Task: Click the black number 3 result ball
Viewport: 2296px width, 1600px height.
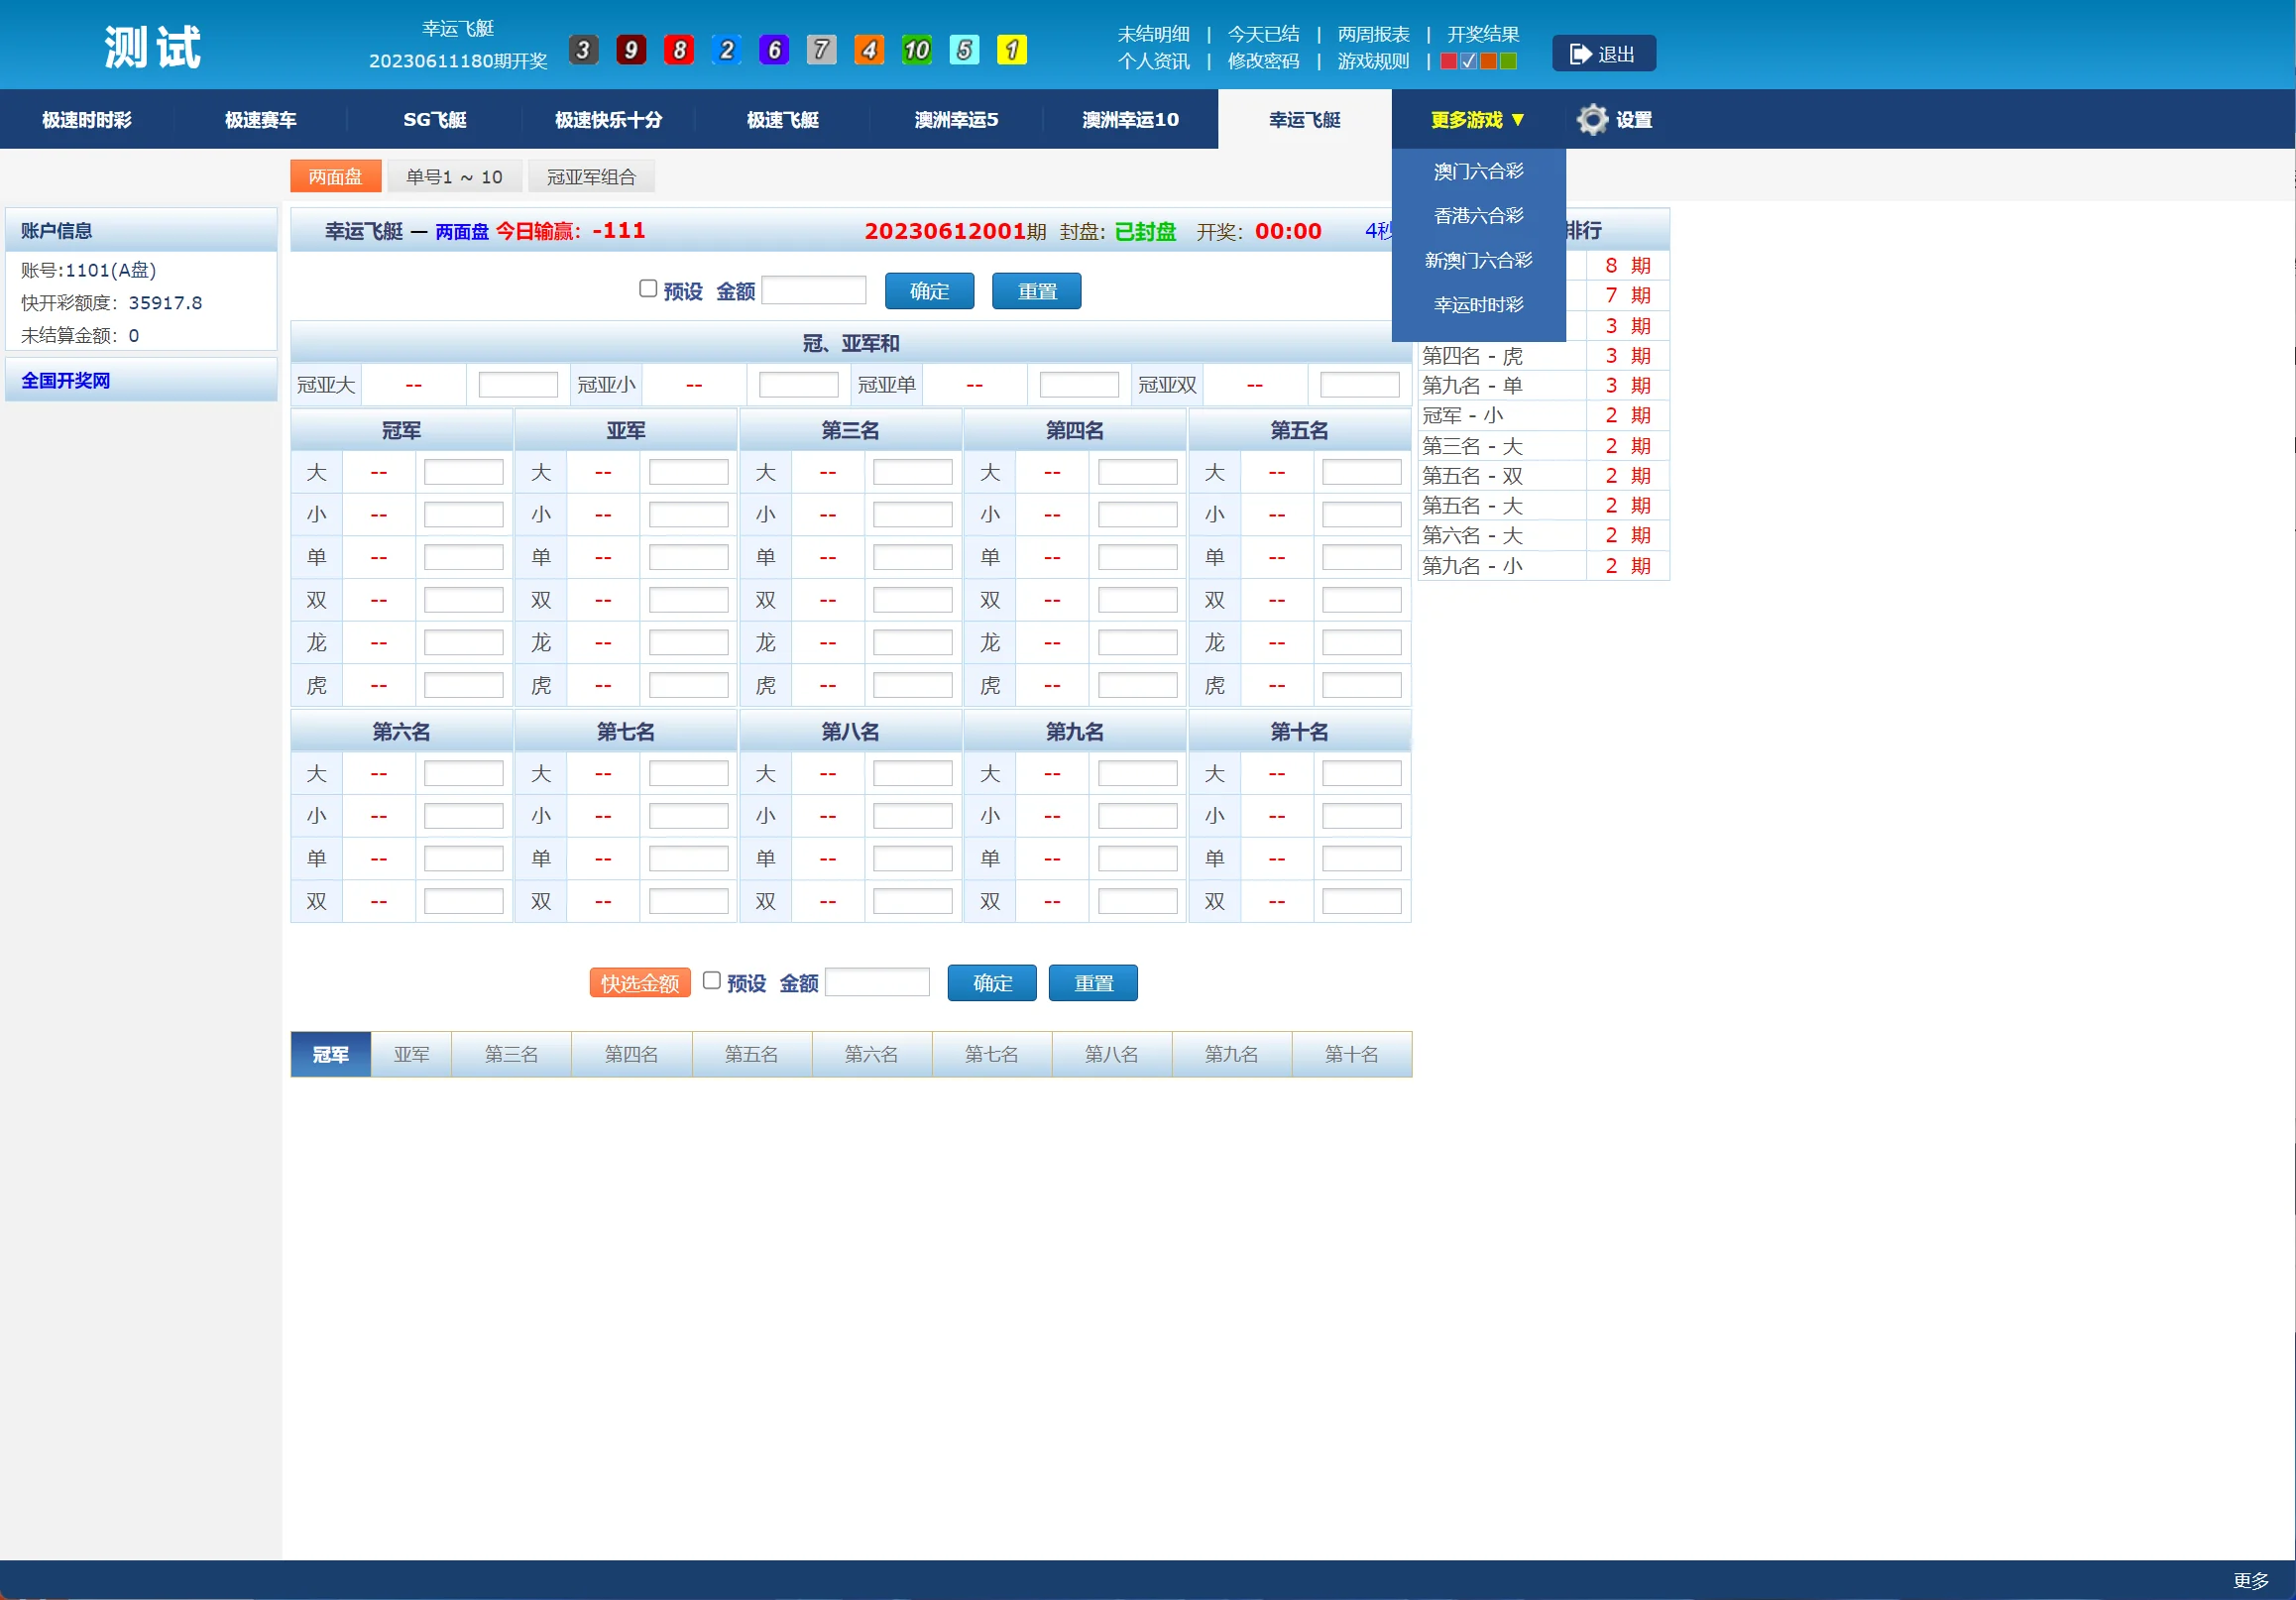Action: point(583,50)
